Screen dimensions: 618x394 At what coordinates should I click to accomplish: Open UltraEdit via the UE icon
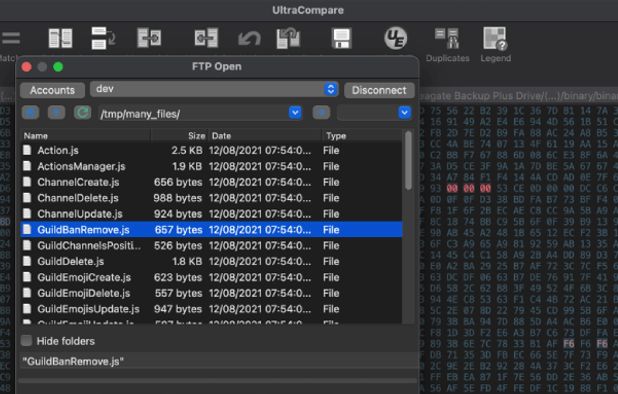pyautogui.click(x=396, y=38)
